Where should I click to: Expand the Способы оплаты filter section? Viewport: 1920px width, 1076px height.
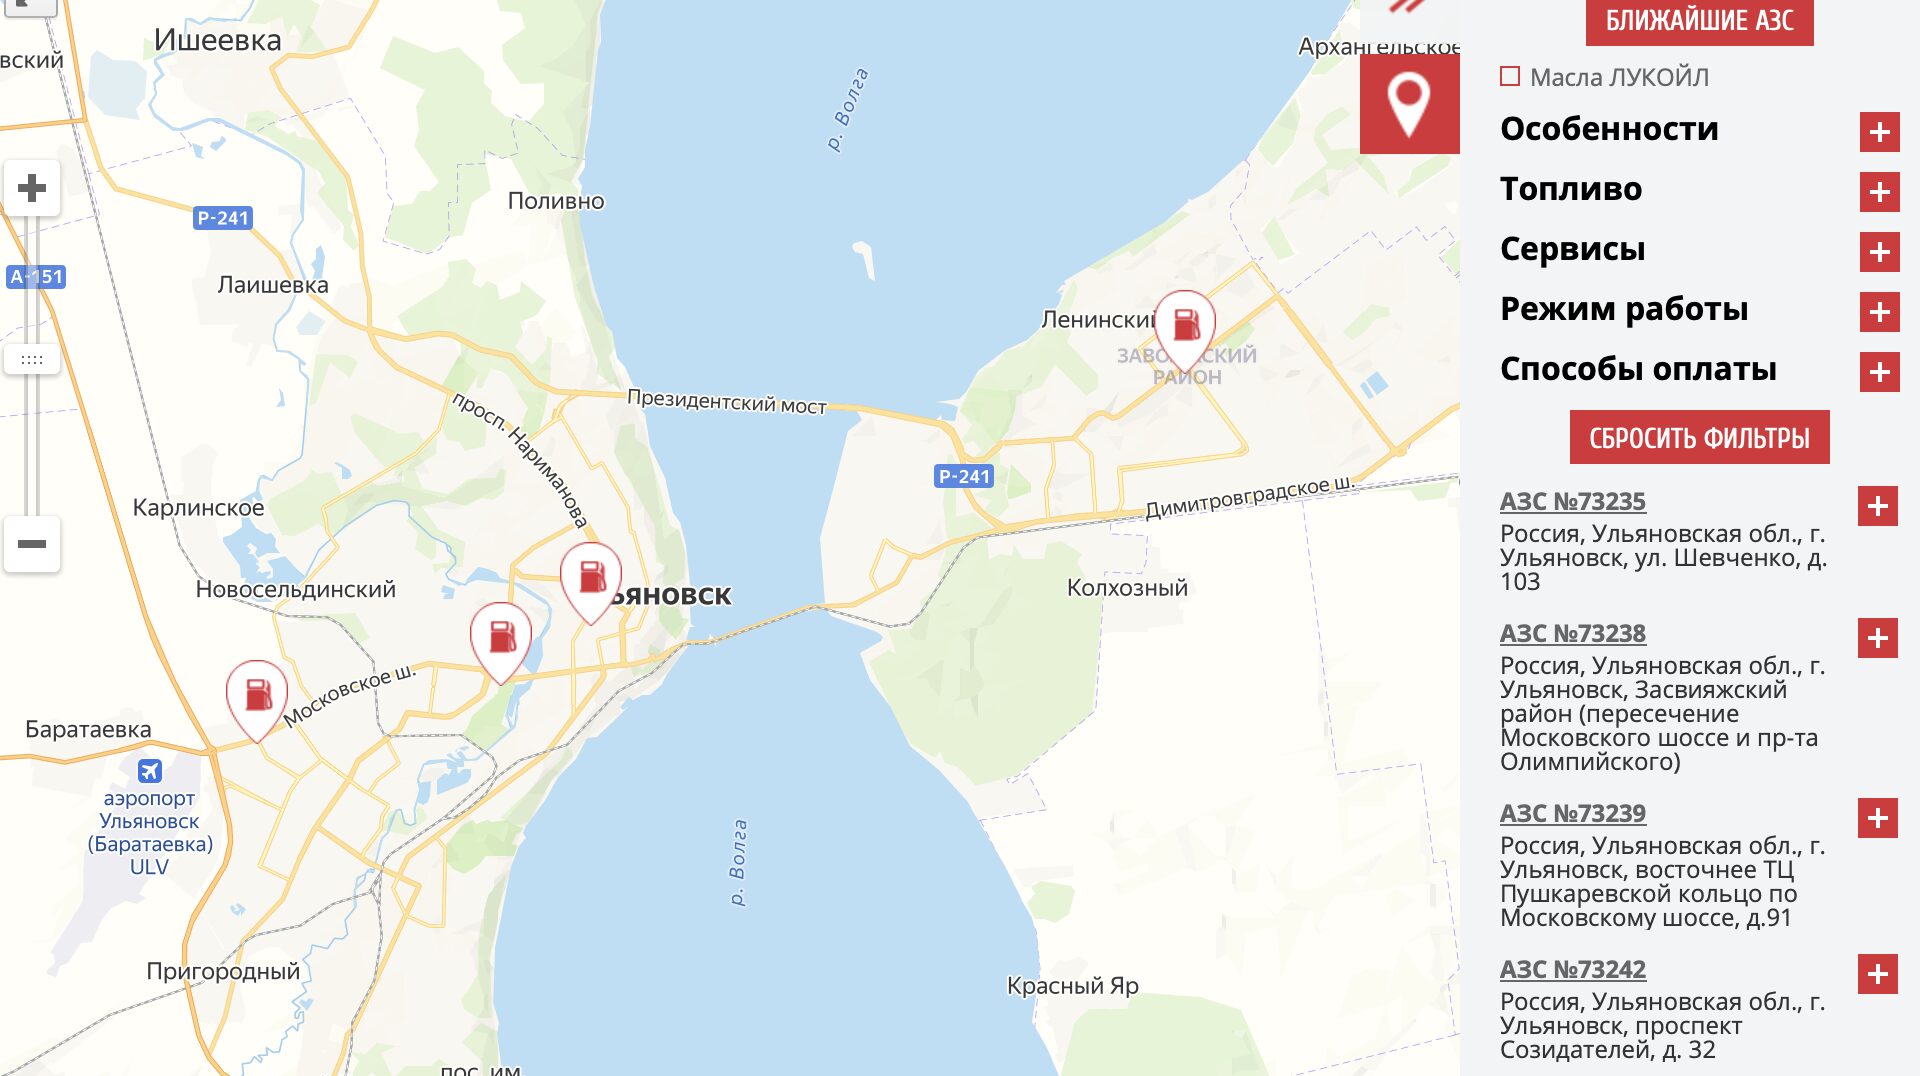point(1879,372)
